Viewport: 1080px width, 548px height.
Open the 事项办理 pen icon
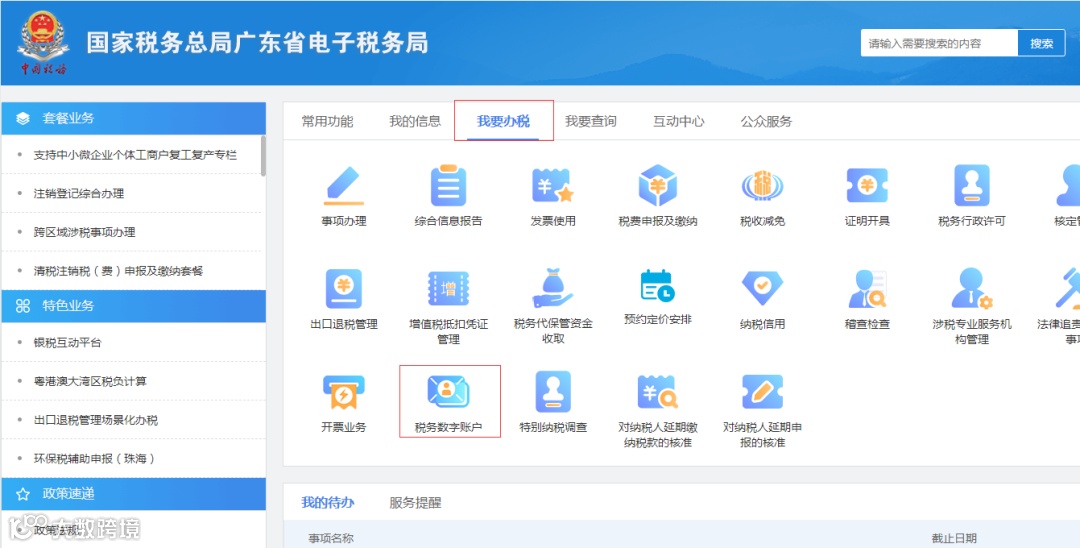click(x=343, y=186)
